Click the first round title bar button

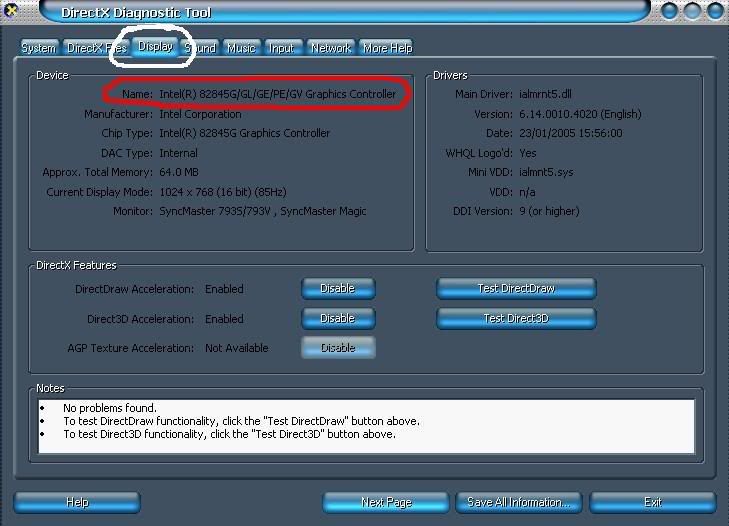coord(669,11)
